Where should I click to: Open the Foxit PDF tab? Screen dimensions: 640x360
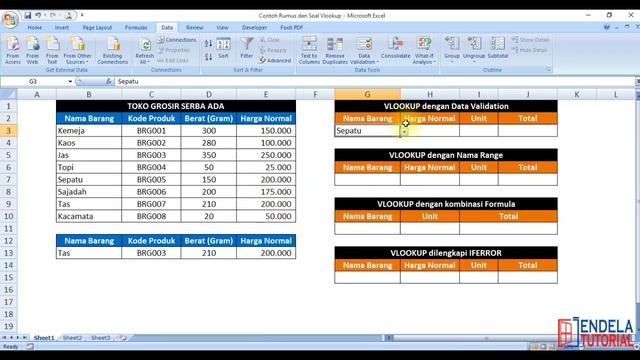point(291,27)
